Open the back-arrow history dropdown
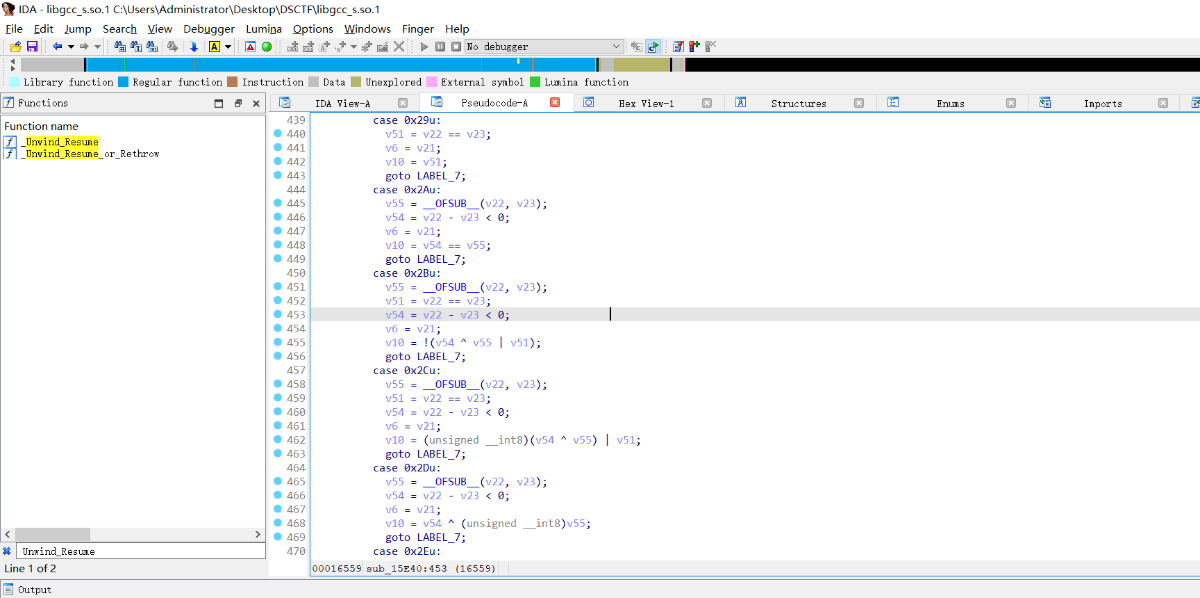This screenshot has height=598, width=1200. [71, 47]
